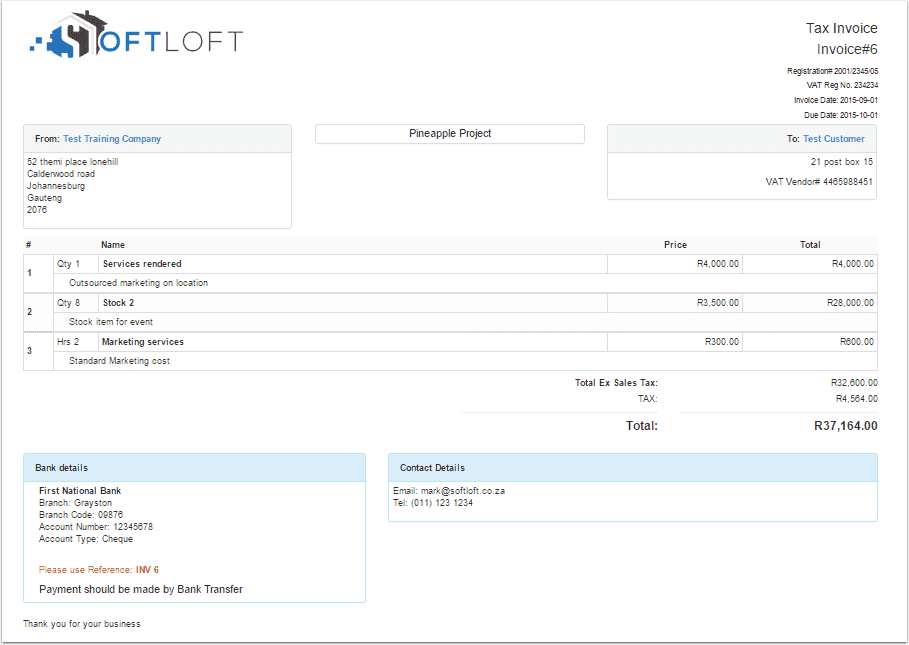Screen dimensions: 909x645
Task: Click address line 52 themi place lonehill
Action: click(x=72, y=162)
